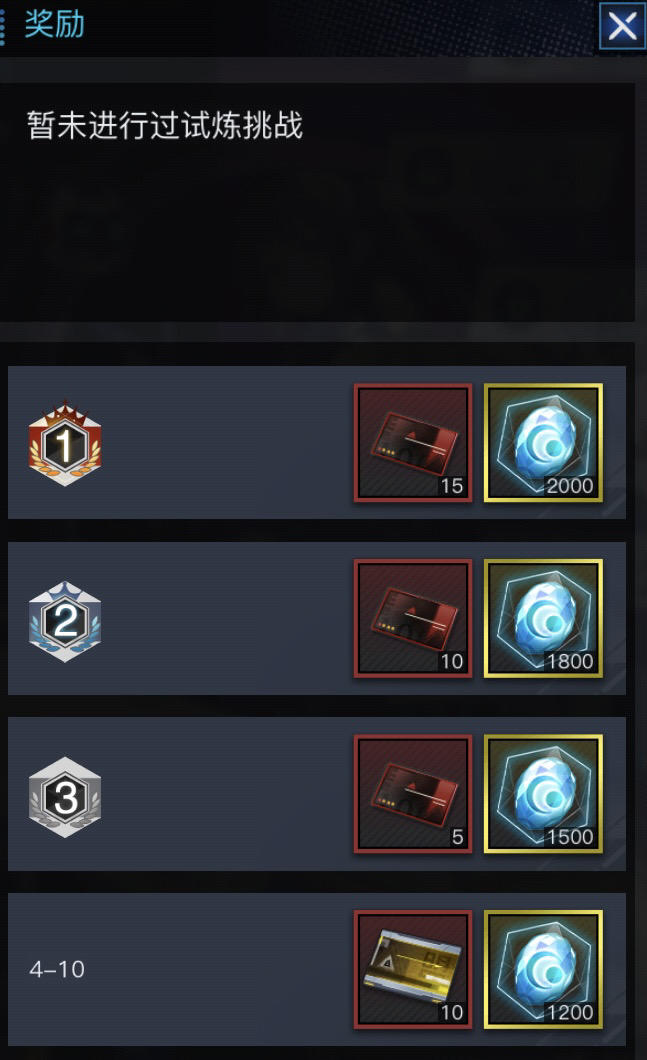Viewport: 647px width, 1060px height.
Task: Click the silver rank 3 badge
Action: pos(65,797)
